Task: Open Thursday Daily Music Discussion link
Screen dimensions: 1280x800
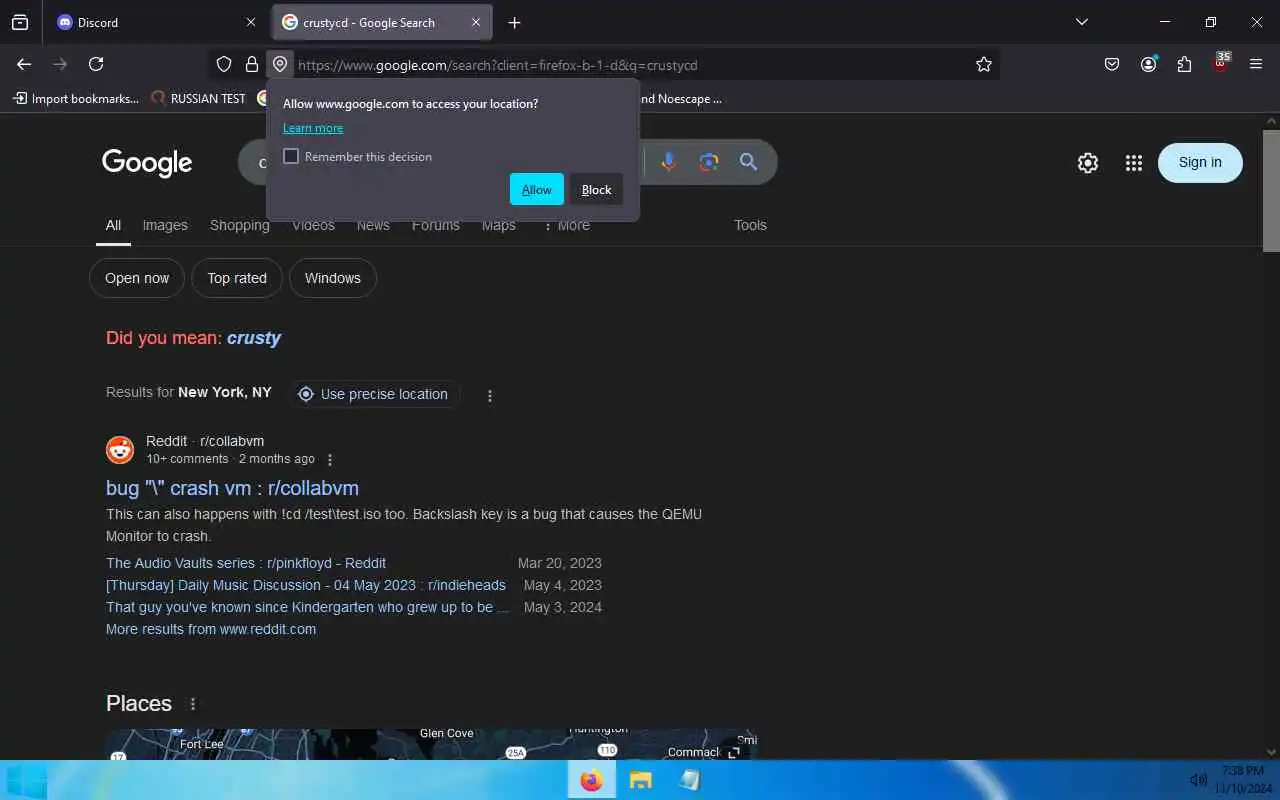Action: click(x=306, y=585)
